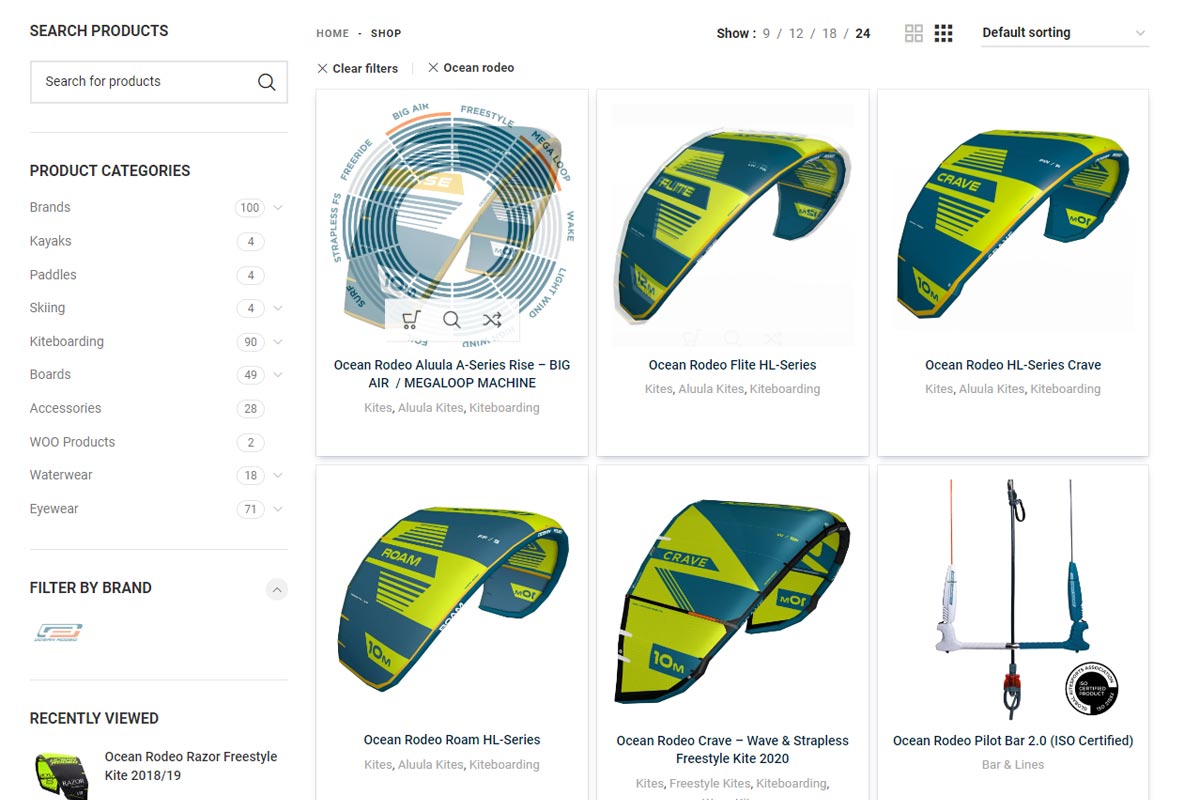Open the Eyewear category link

click(x=54, y=508)
